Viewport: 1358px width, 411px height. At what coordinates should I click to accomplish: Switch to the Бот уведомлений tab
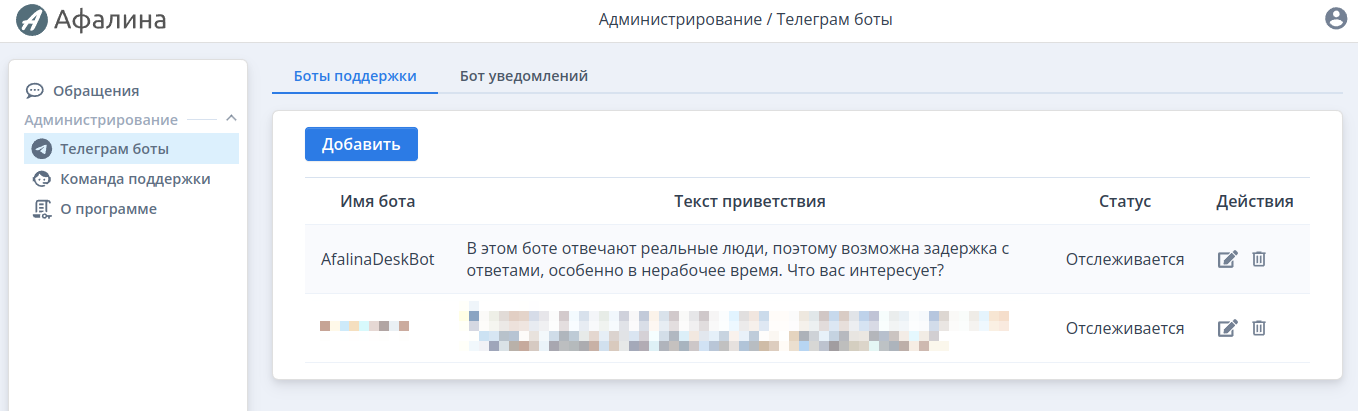[x=524, y=76]
